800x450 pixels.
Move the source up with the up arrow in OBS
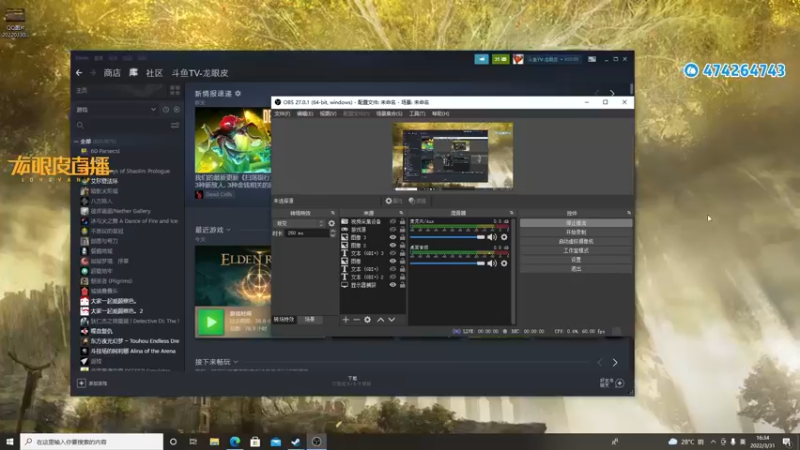tap(381, 319)
